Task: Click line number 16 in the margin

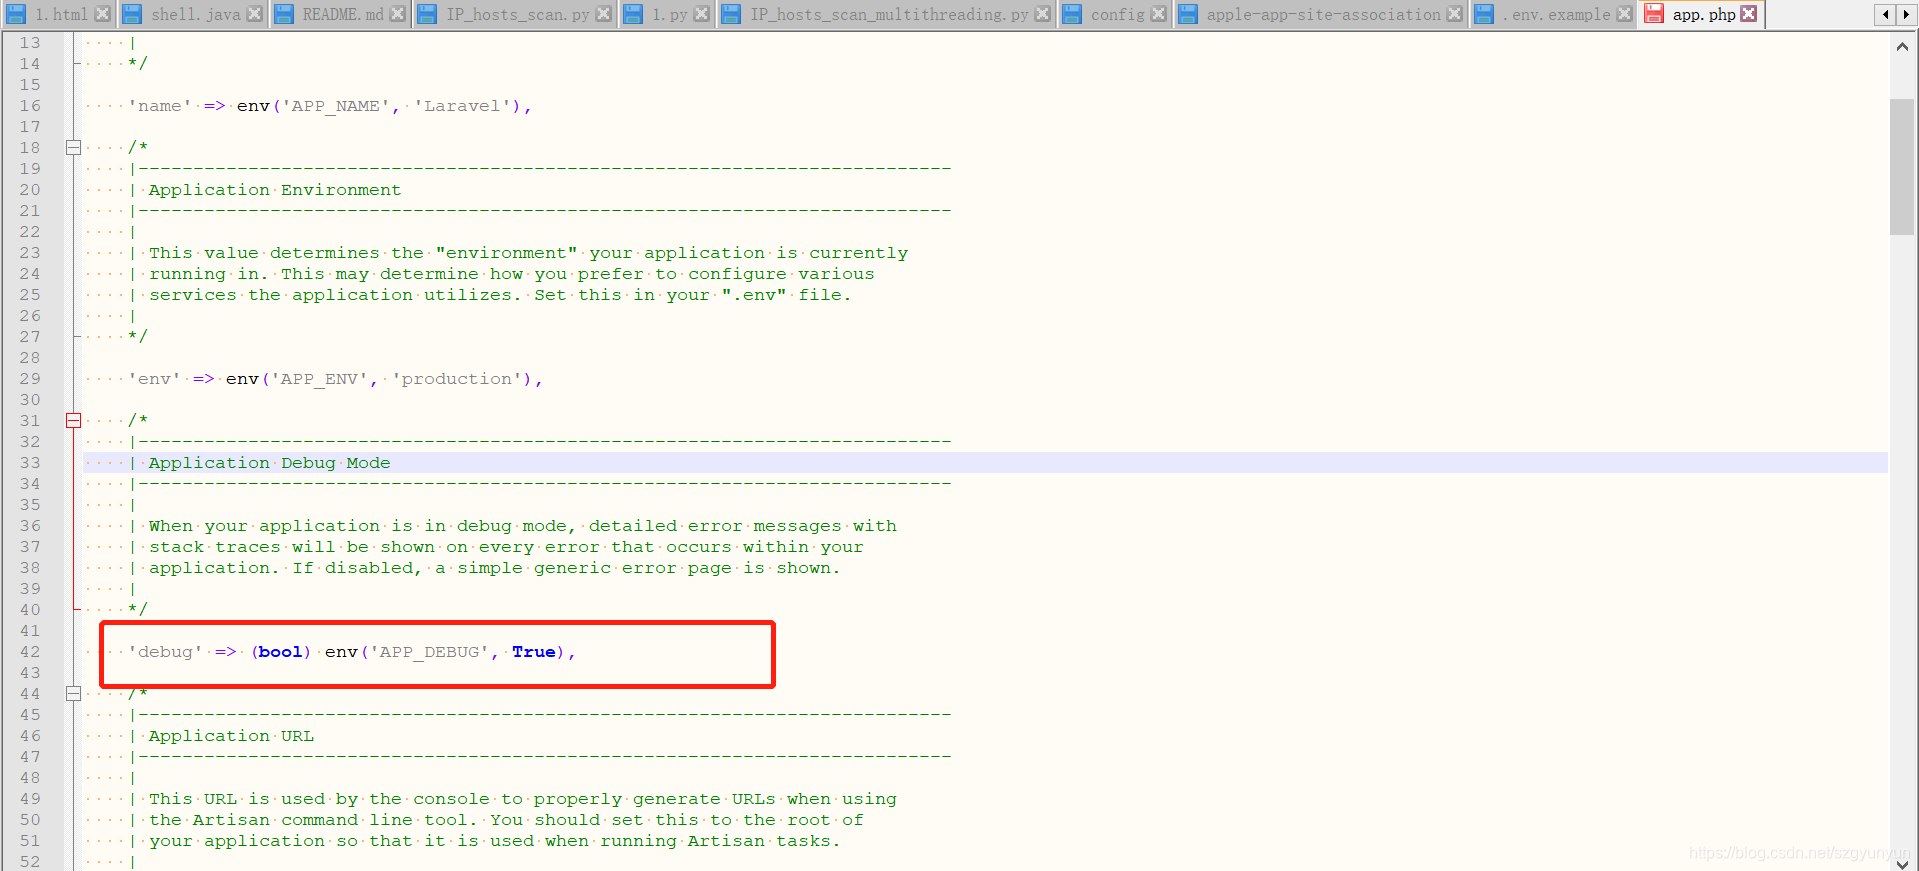Action: pyautogui.click(x=30, y=106)
